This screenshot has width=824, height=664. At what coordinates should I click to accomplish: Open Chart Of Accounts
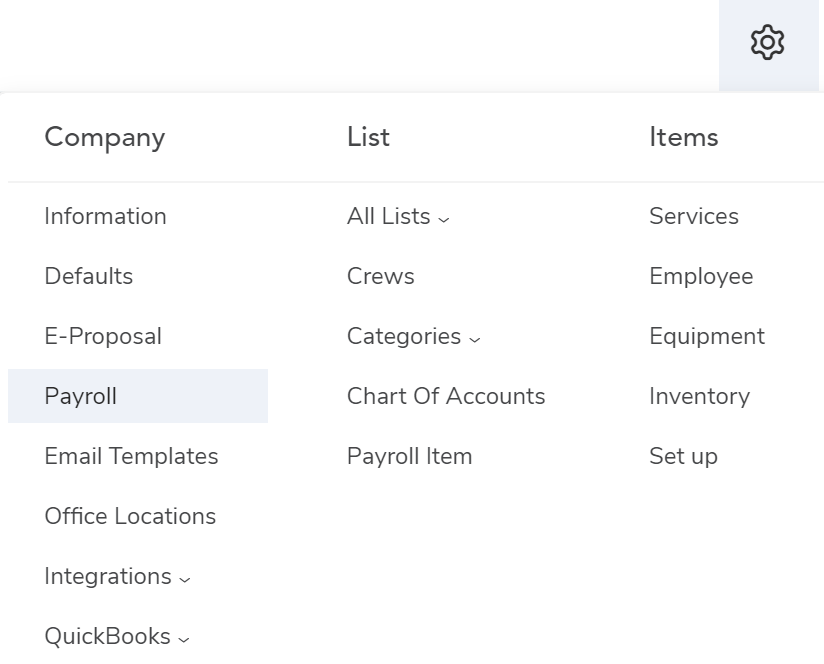[445, 397]
